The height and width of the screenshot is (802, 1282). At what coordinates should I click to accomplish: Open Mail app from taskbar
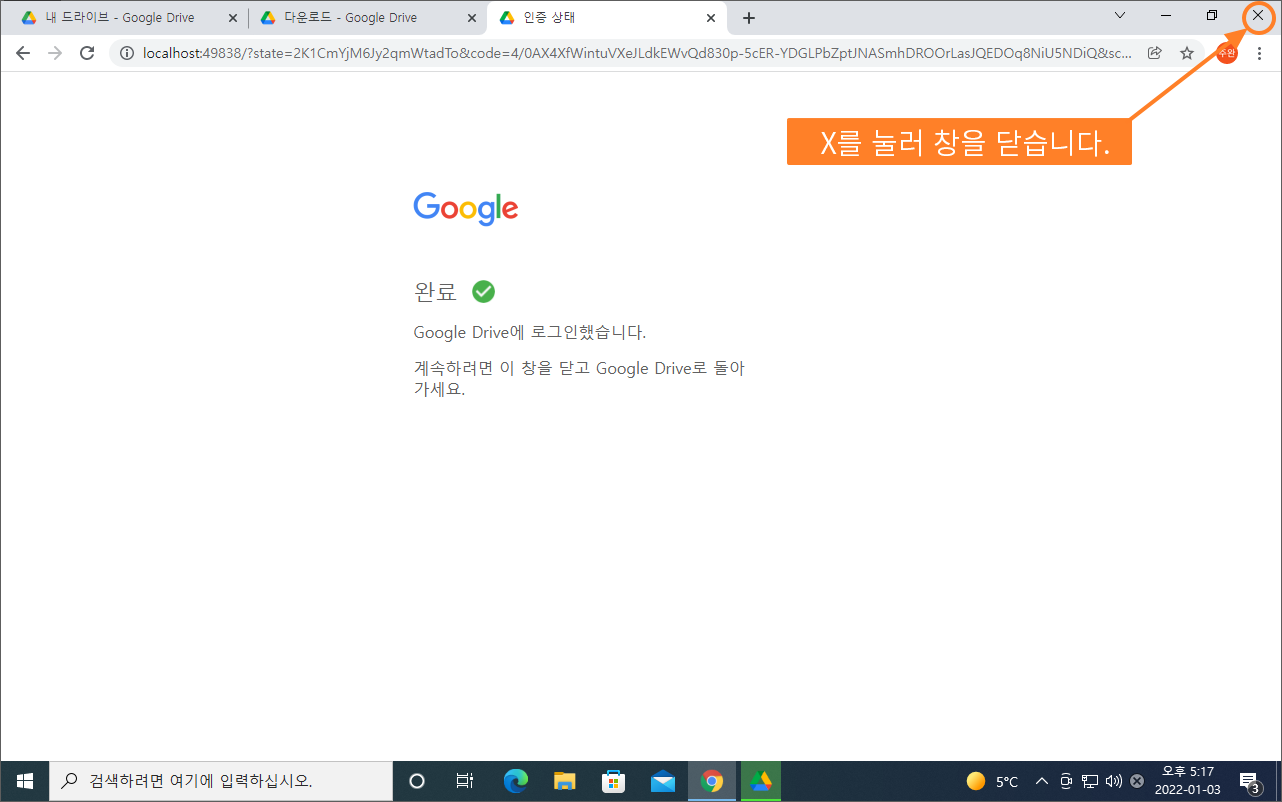pyautogui.click(x=662, y=781)
